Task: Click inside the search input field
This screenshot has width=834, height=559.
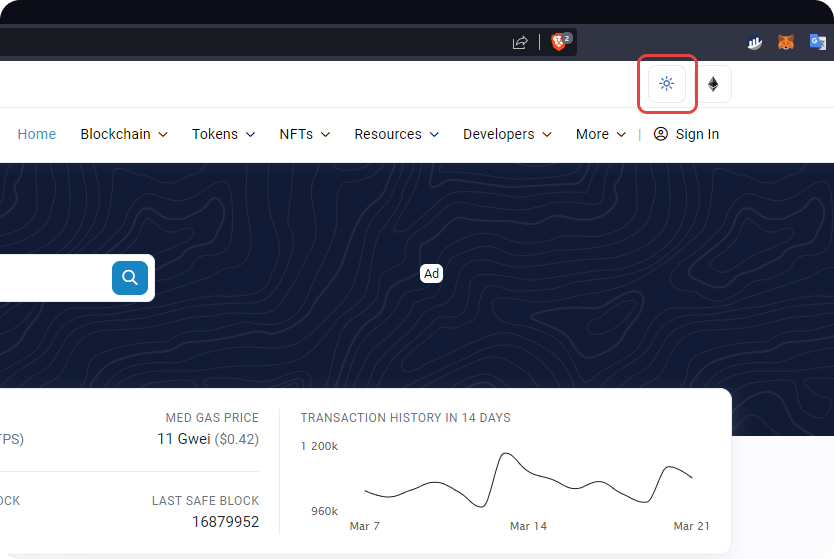Action: tap(50, 277)
